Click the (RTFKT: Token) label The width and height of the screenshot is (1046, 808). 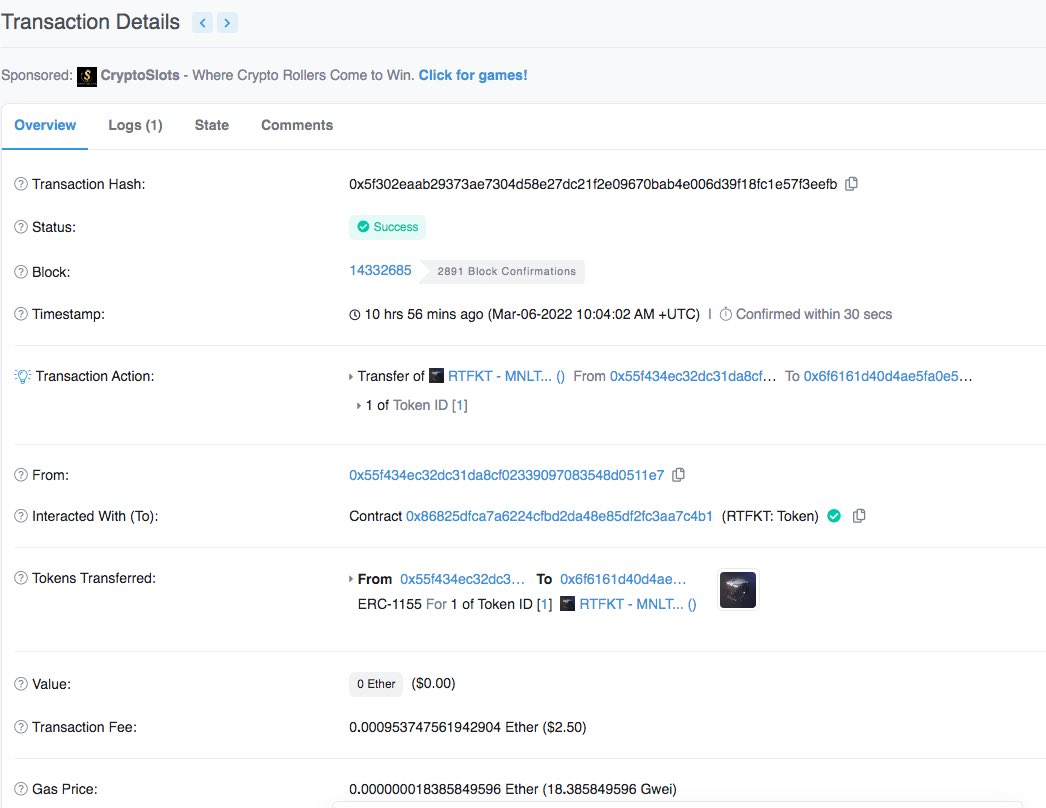pos(770,516)
